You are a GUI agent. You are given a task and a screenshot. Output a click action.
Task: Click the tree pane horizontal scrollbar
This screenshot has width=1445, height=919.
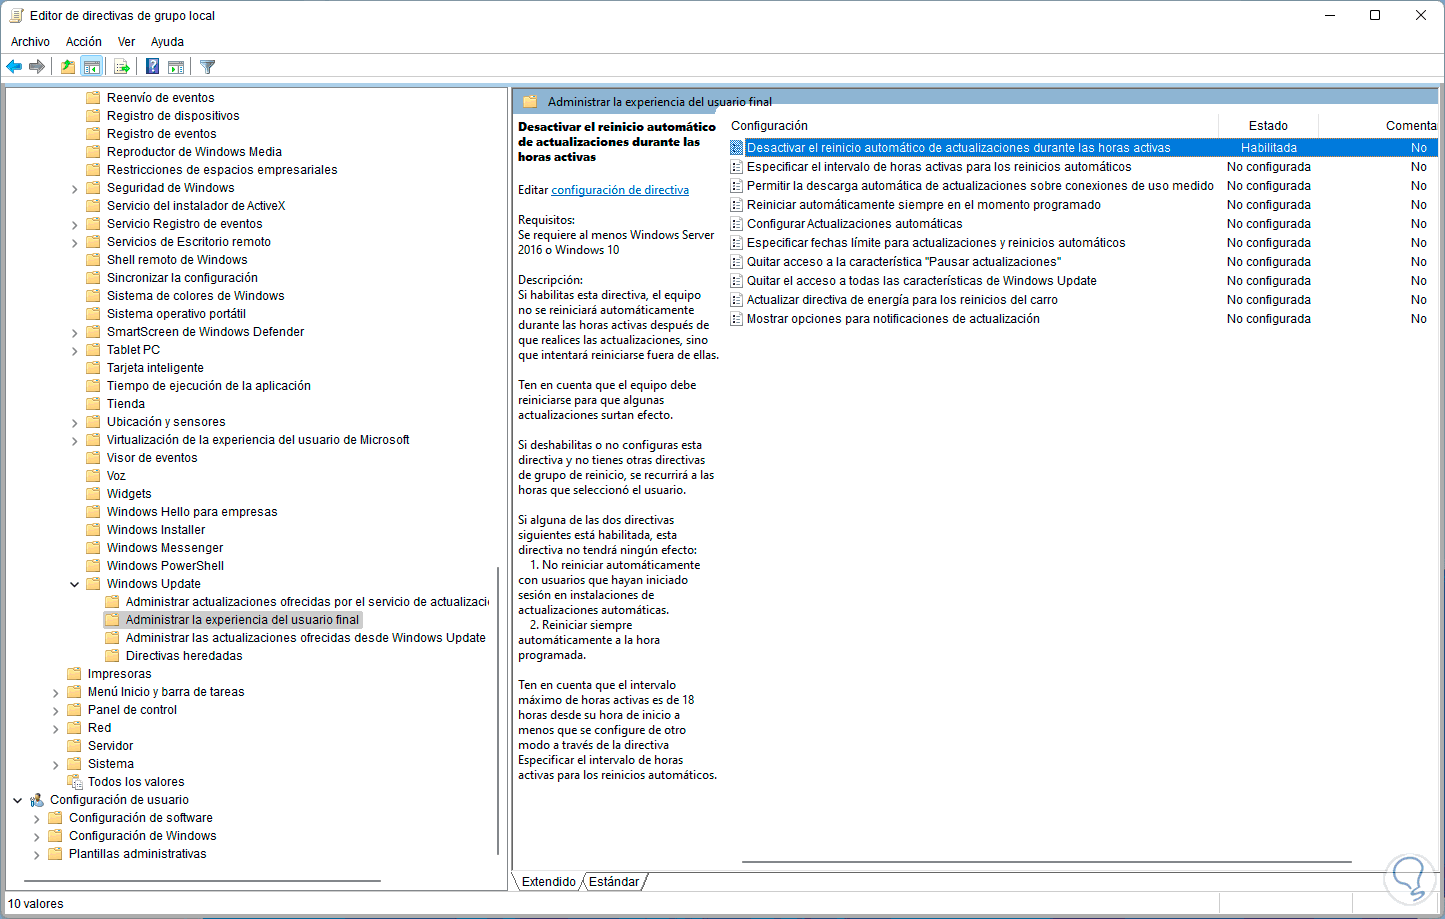pos(201,881)
